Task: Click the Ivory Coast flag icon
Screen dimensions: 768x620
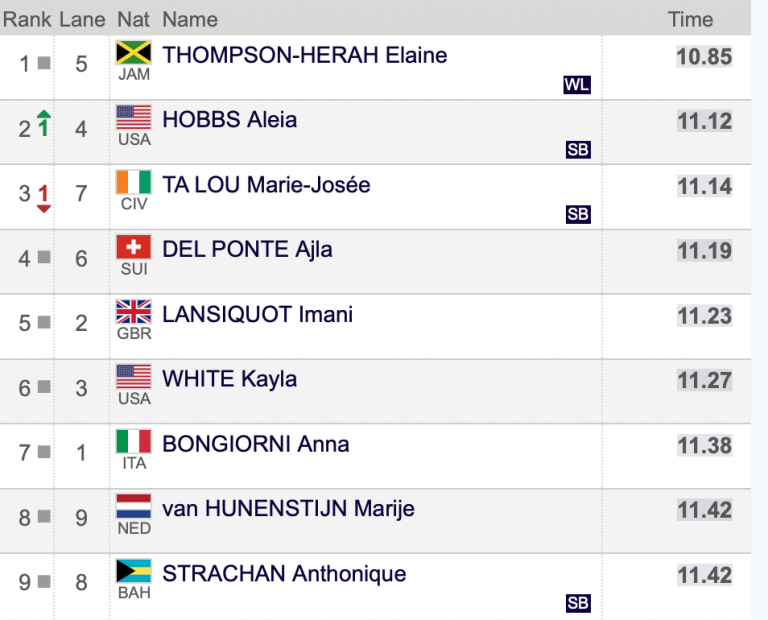Action: tap(134, 182)
